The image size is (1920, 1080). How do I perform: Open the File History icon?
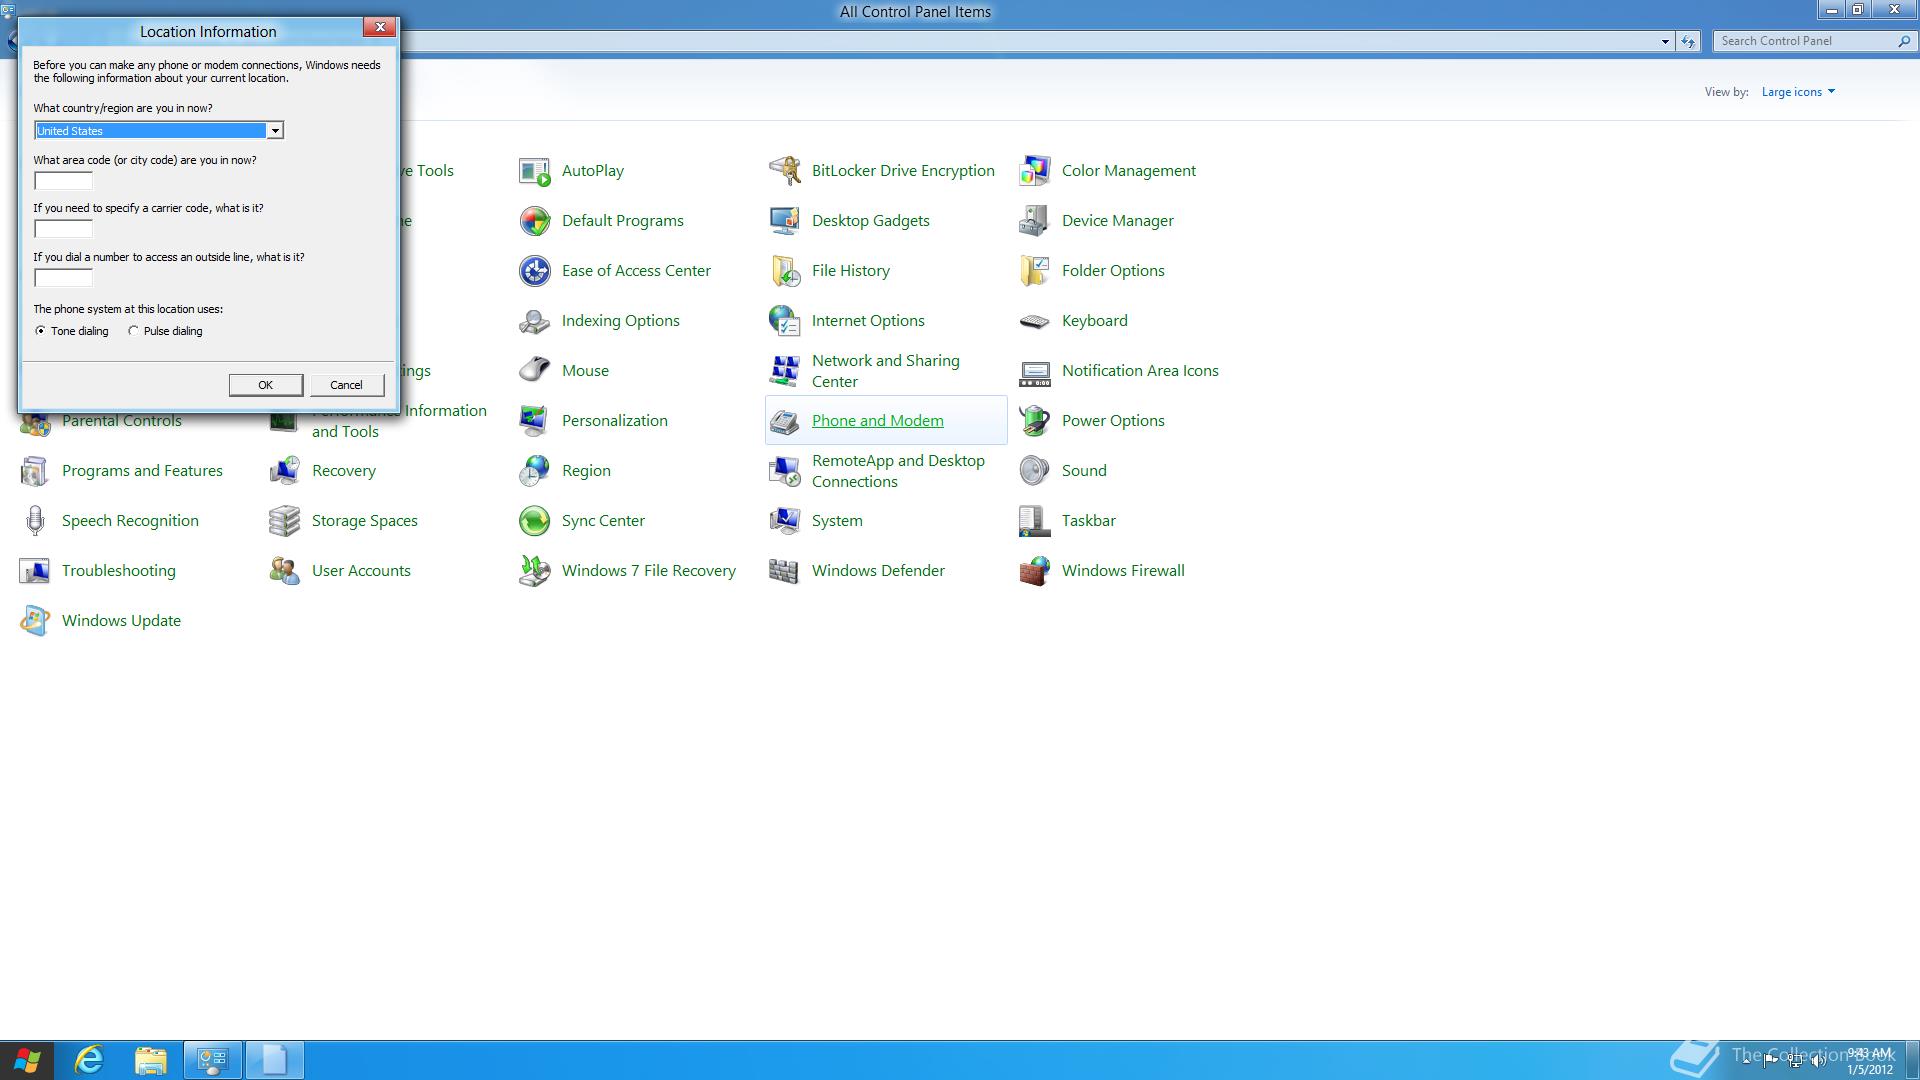785,271
